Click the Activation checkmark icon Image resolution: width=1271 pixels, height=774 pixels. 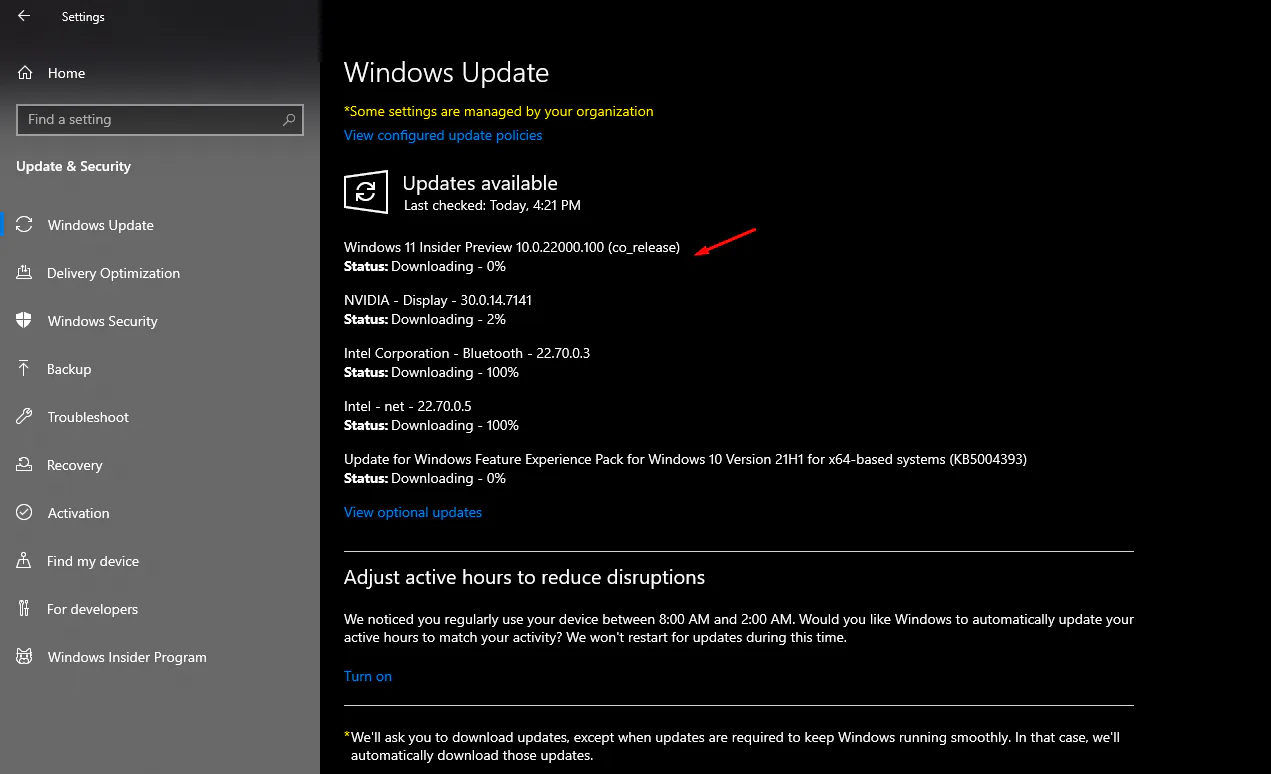tap(25, 513)
